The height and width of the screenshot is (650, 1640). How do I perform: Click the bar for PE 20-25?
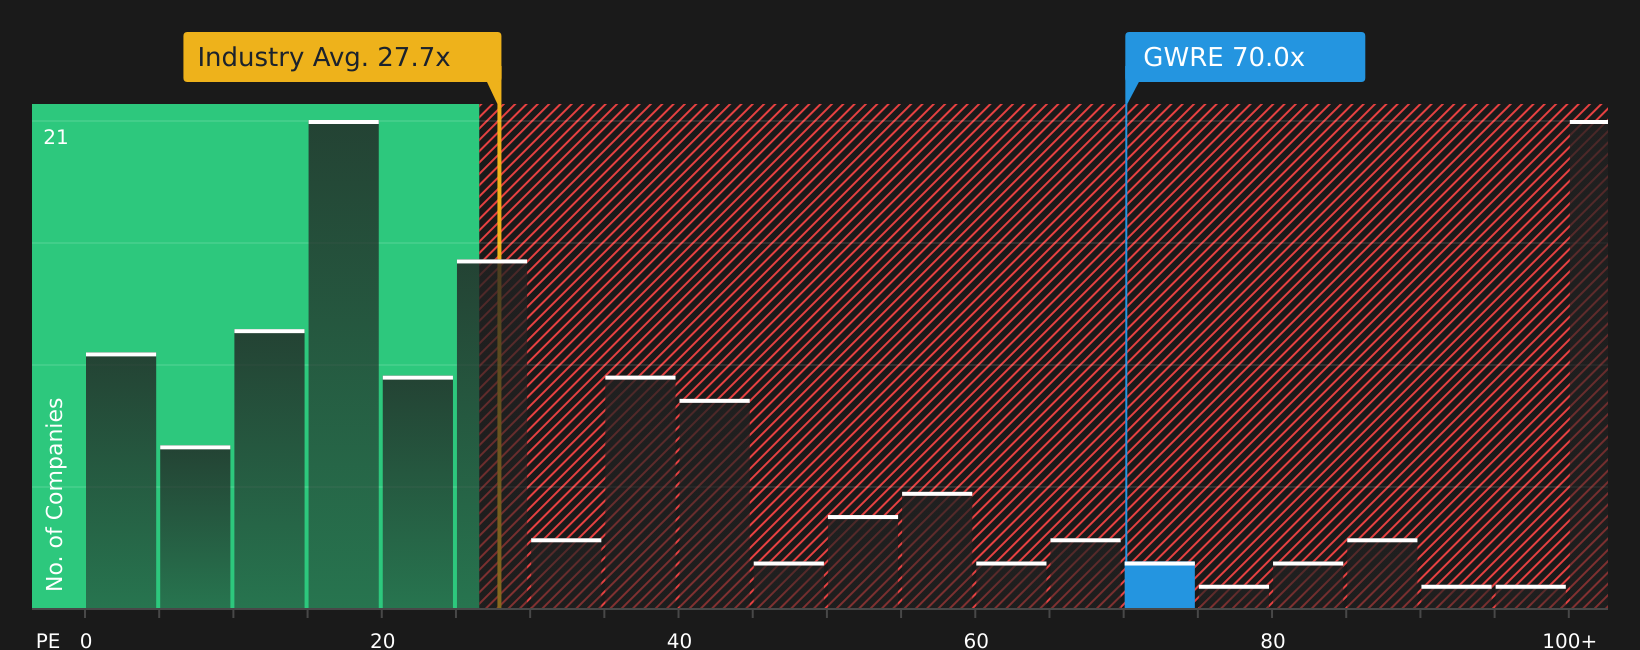(418, 492)
